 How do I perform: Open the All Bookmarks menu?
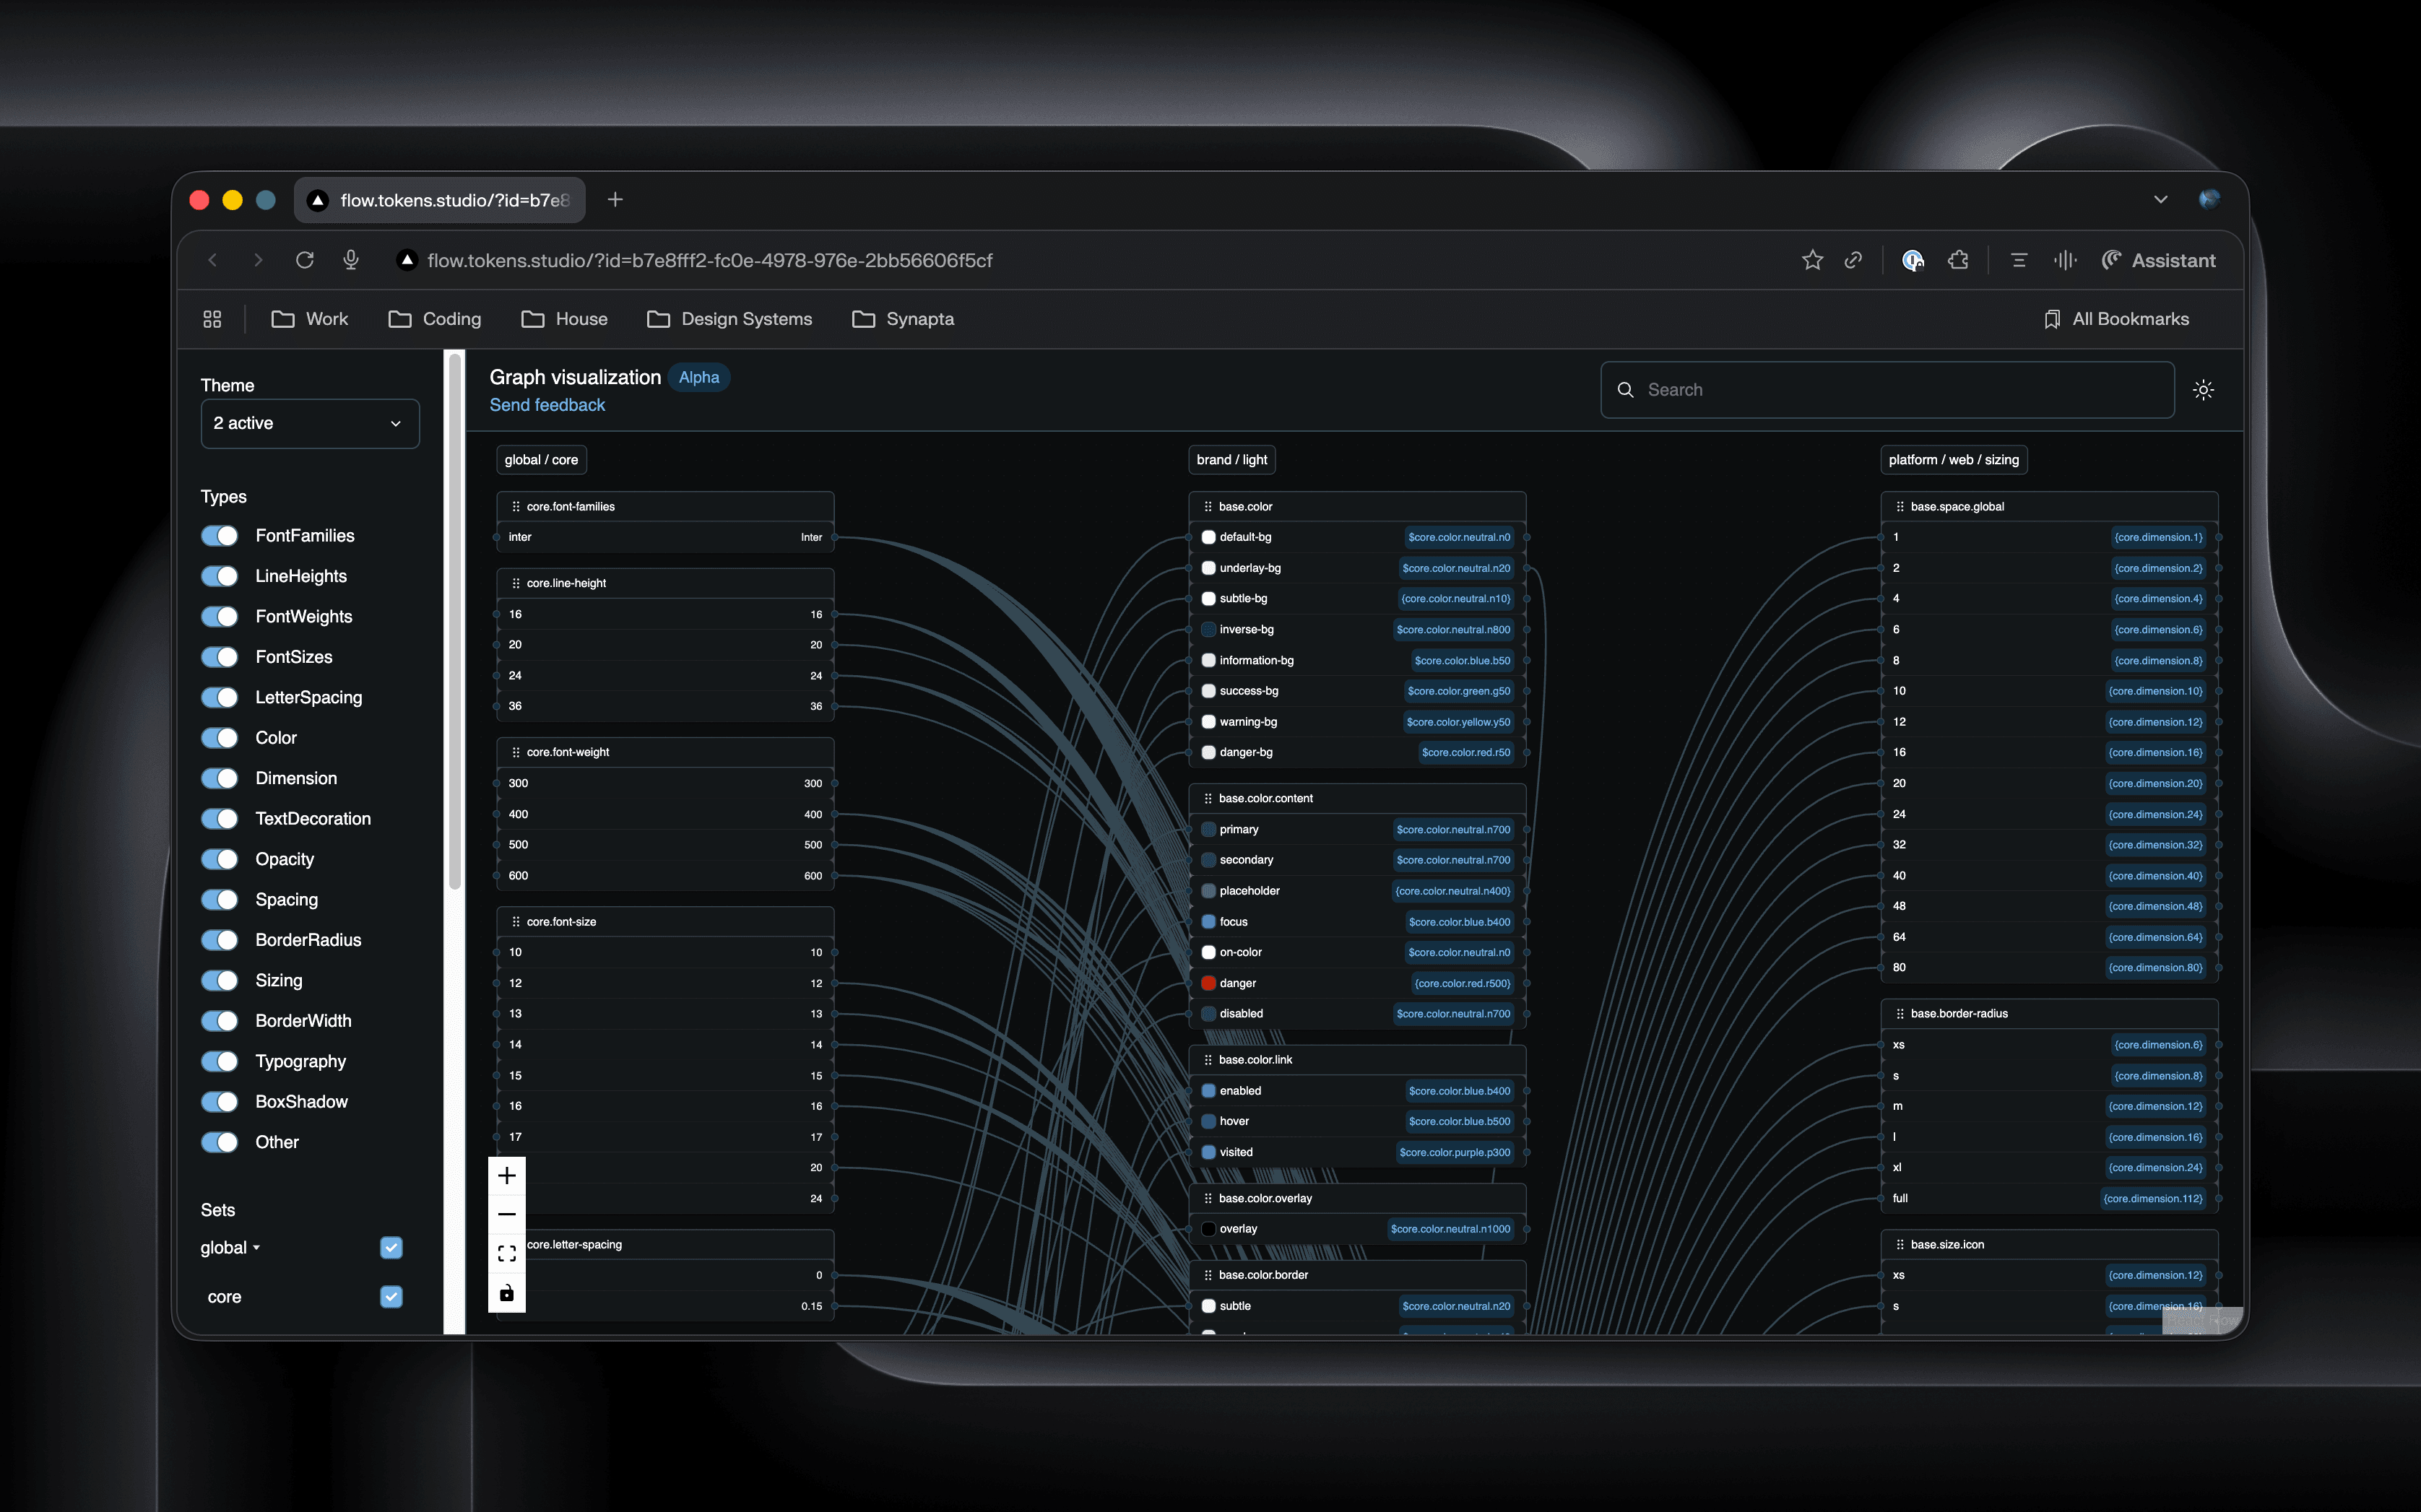(2116, 319)
